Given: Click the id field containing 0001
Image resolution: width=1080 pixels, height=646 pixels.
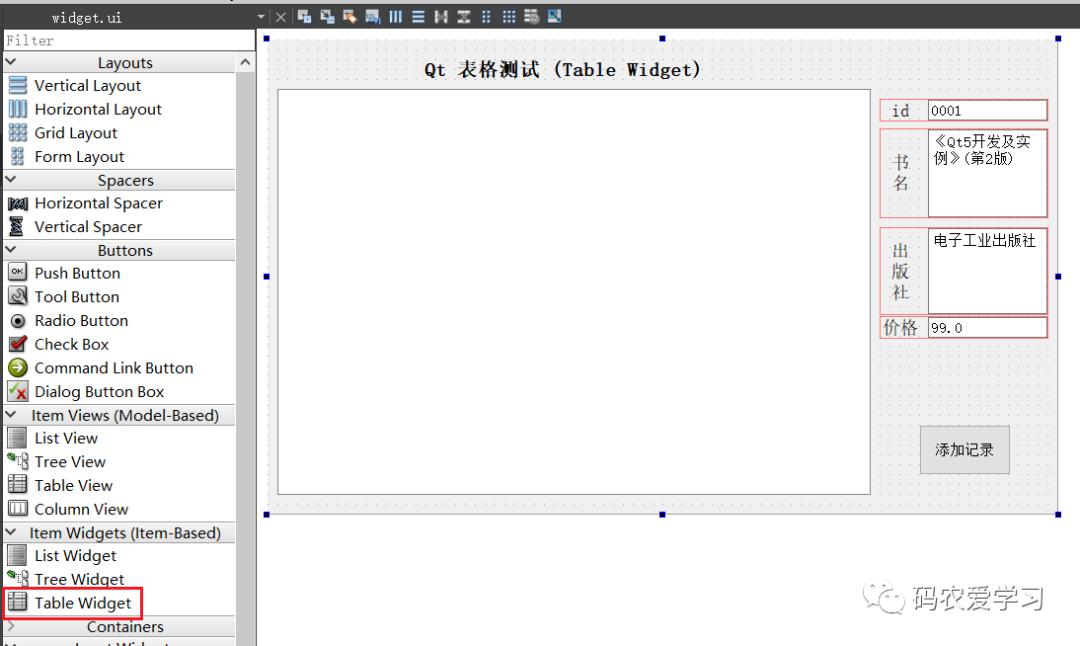Looking at the screenshot, I should pos(987,110).
